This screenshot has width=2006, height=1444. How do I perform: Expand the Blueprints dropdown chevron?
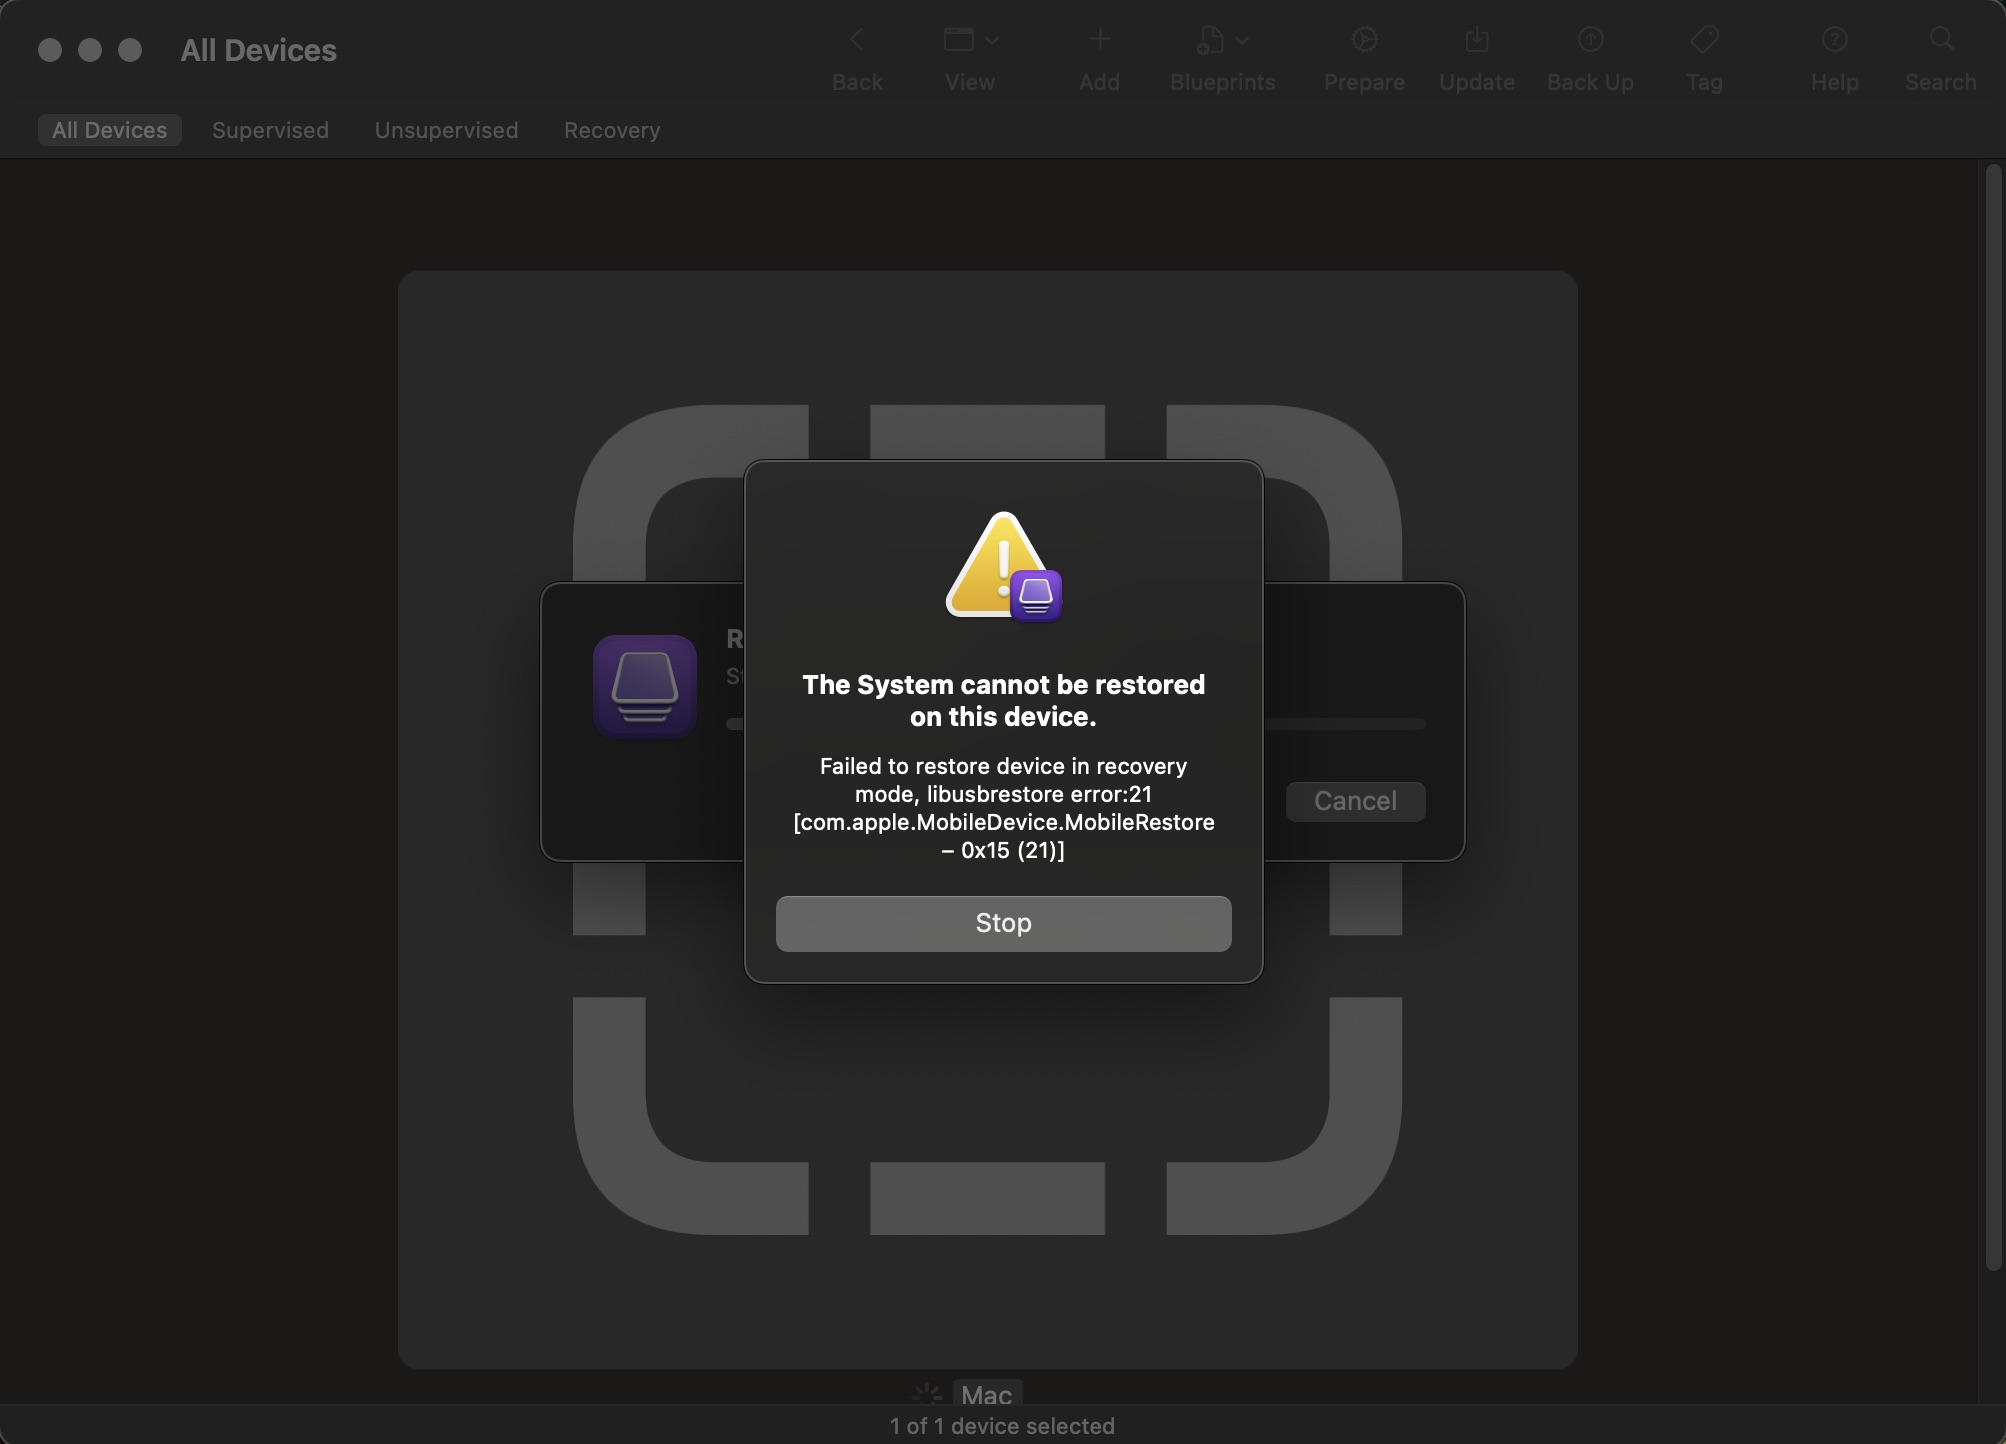coord(1242,40)
